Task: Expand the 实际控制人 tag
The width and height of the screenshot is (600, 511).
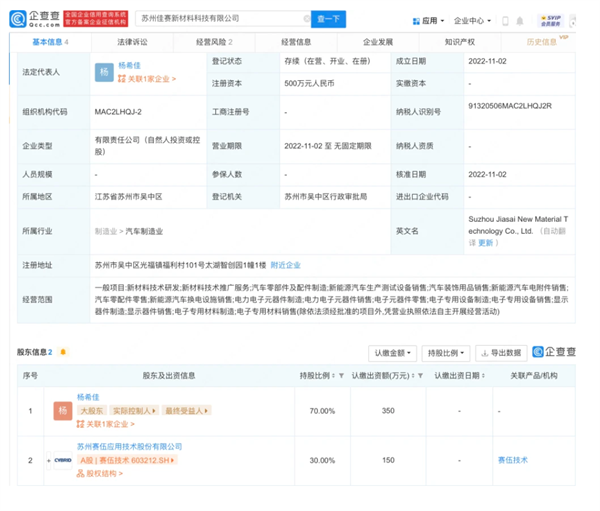Action: (x=134, y=411)
